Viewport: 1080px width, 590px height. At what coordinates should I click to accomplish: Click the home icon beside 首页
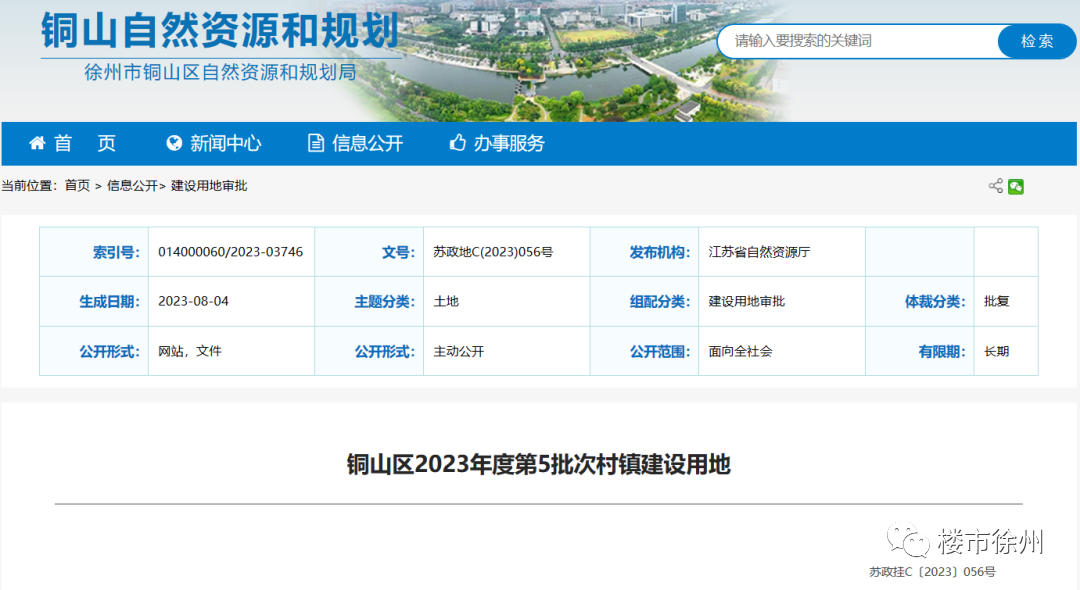(x=37, y=143)
